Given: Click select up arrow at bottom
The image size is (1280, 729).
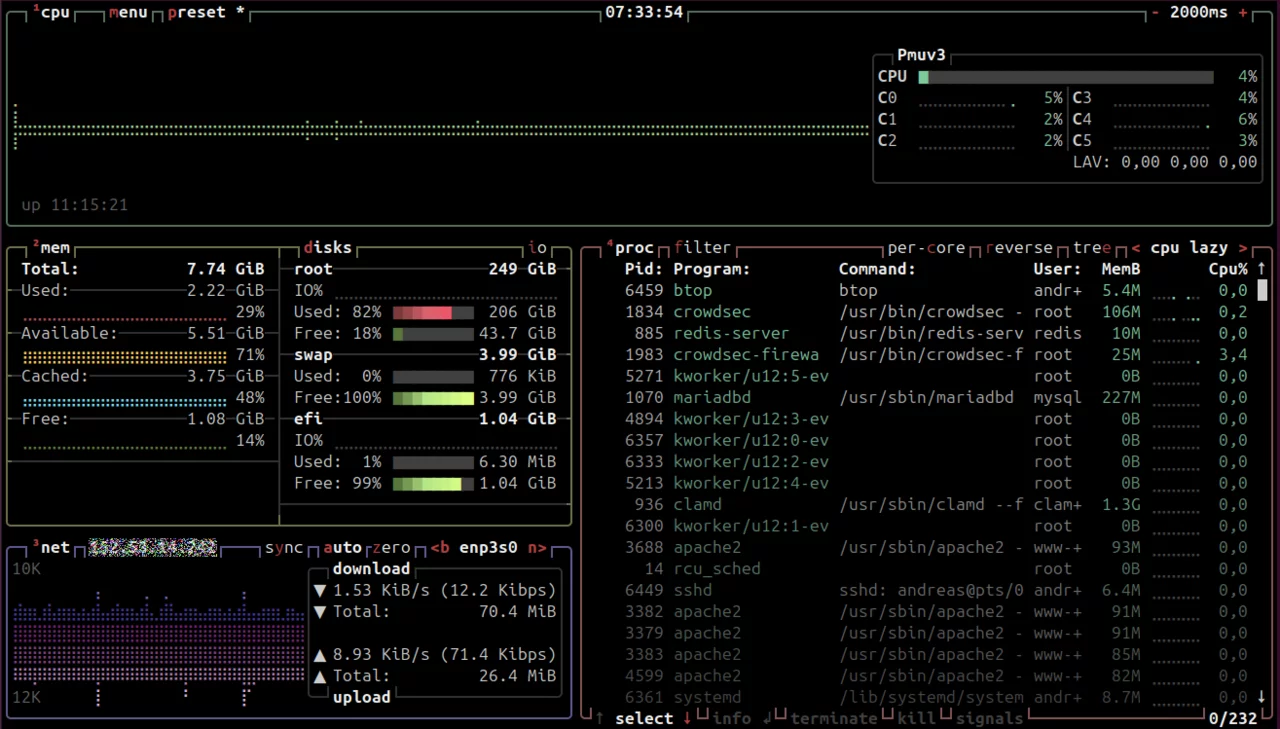Looking at the screenshot, I should (x=599, y=718).
